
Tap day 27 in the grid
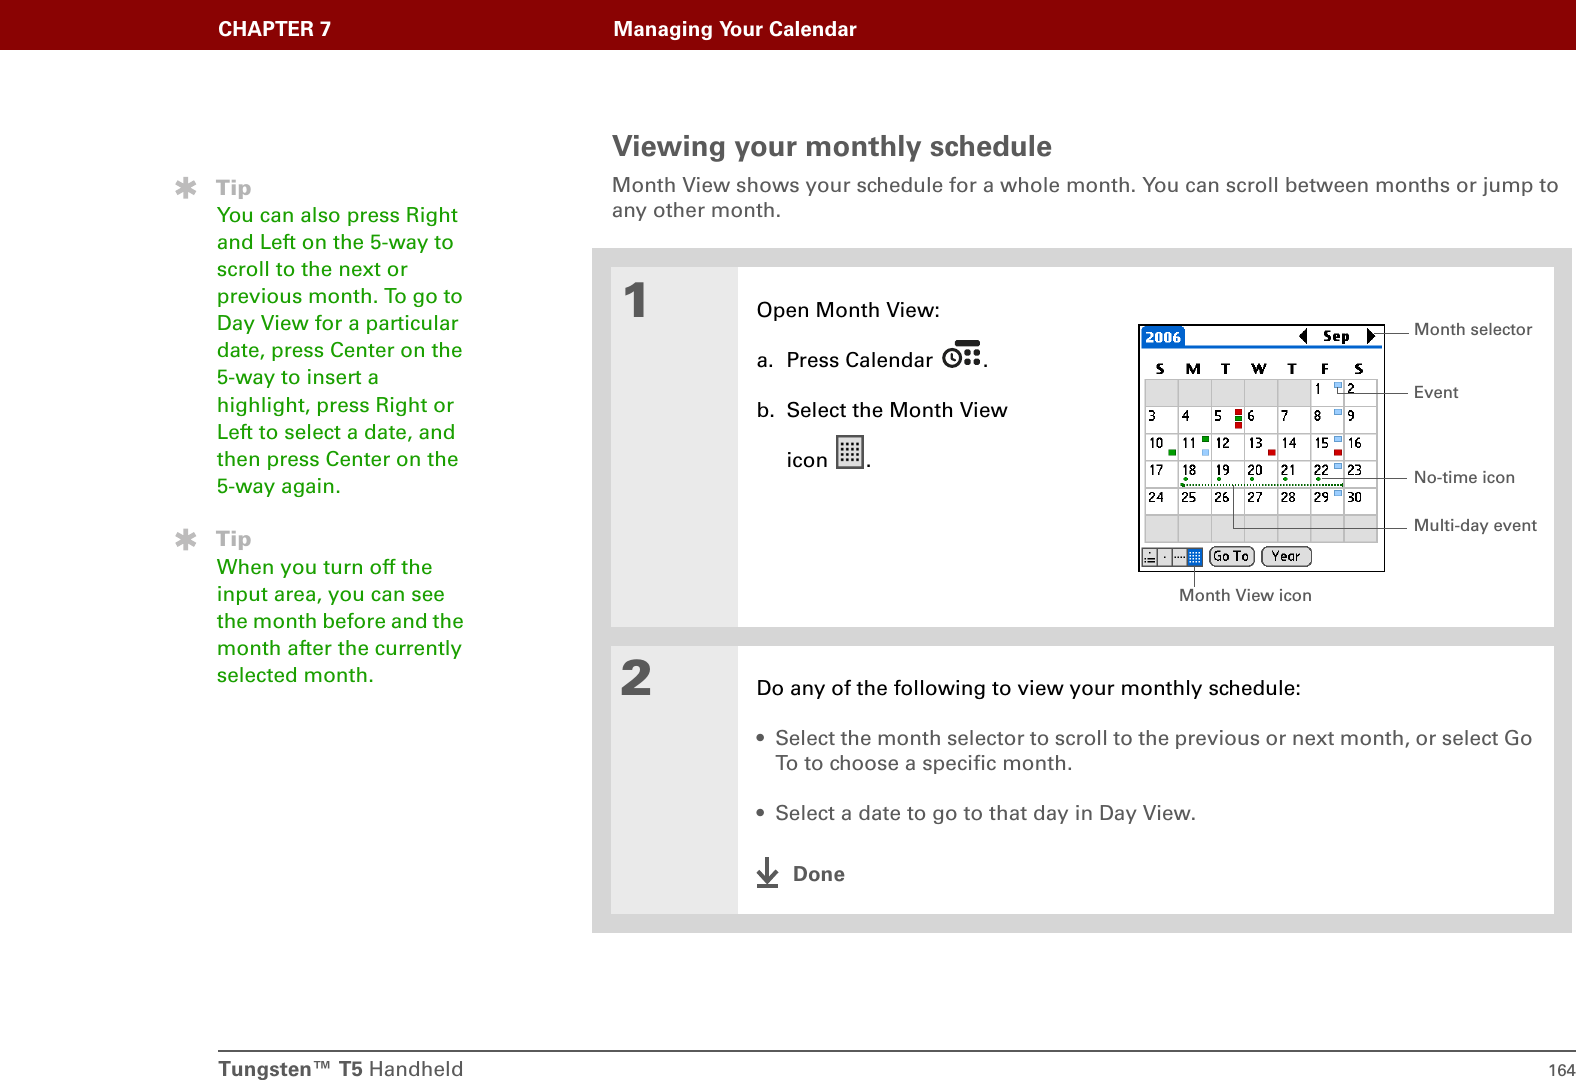[x=1261, y=501]
